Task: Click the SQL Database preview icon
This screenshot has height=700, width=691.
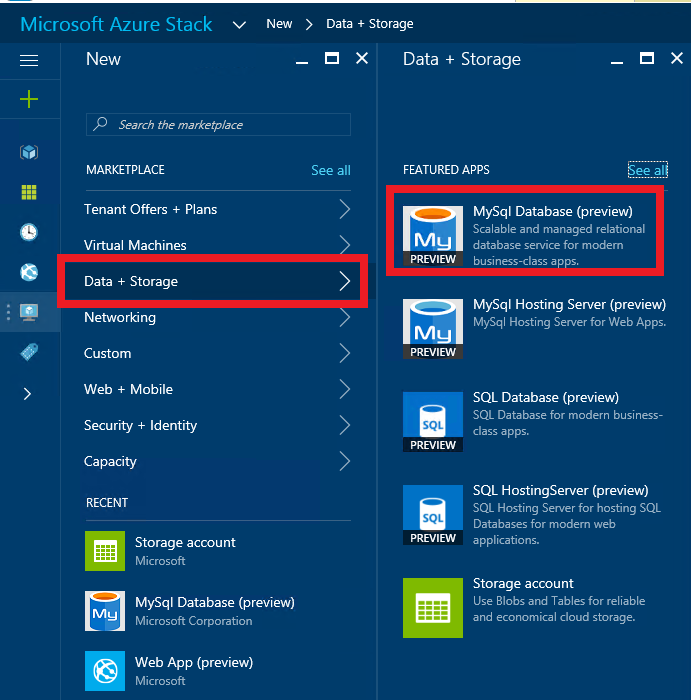Action: [433, 422]
